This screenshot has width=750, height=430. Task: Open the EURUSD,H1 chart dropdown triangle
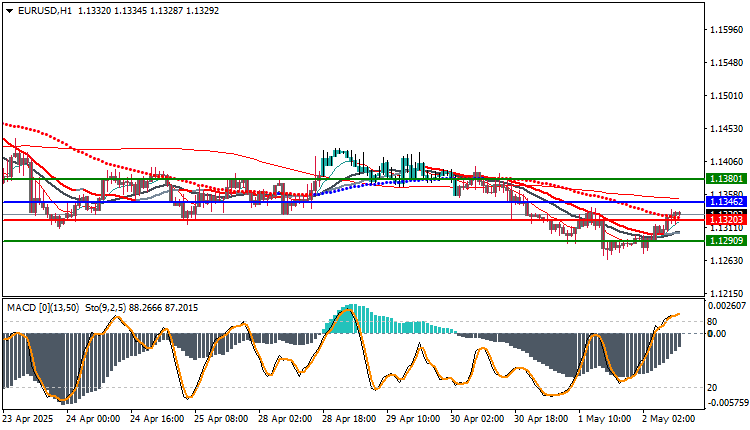click(x=10, y=11)
